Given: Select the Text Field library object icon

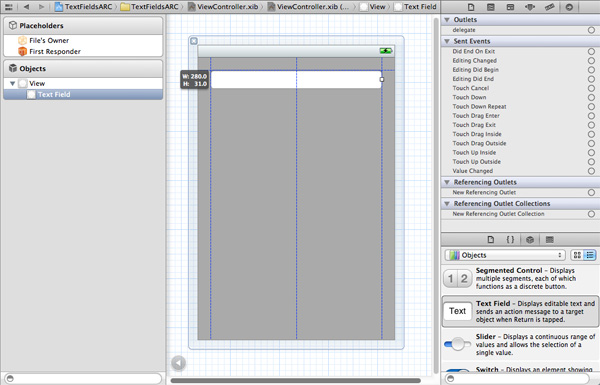Looking at the screenshot, I should pyautogui.click(x=458, y=311).
